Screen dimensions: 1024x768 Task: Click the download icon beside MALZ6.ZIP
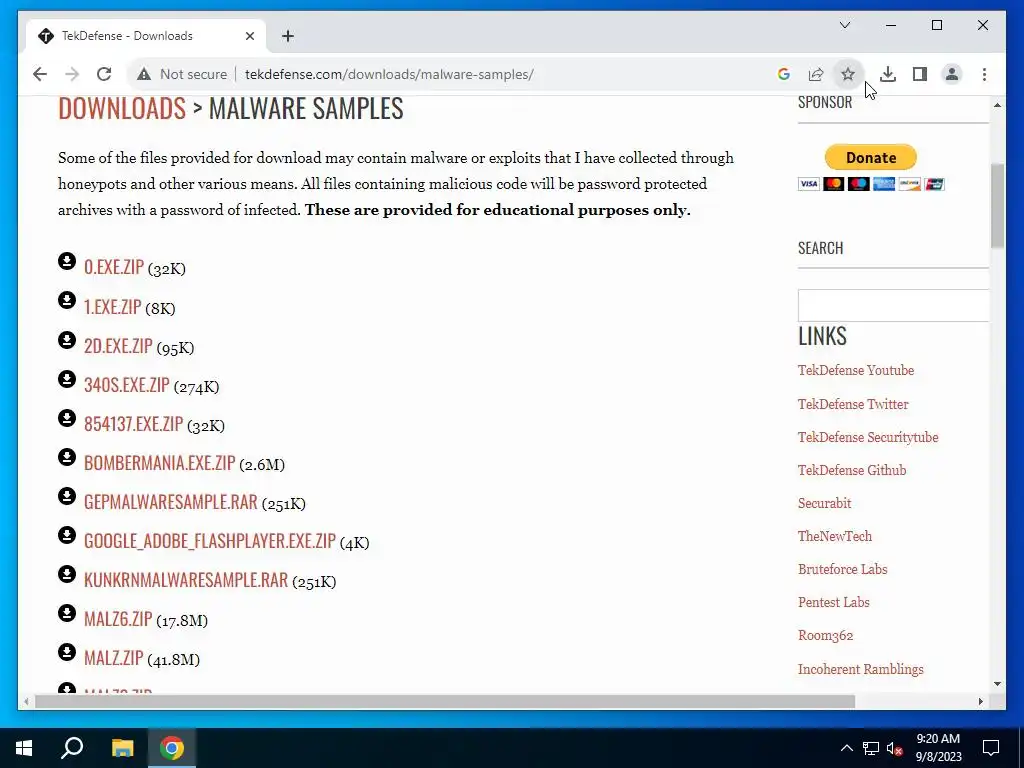click(67, 613)
